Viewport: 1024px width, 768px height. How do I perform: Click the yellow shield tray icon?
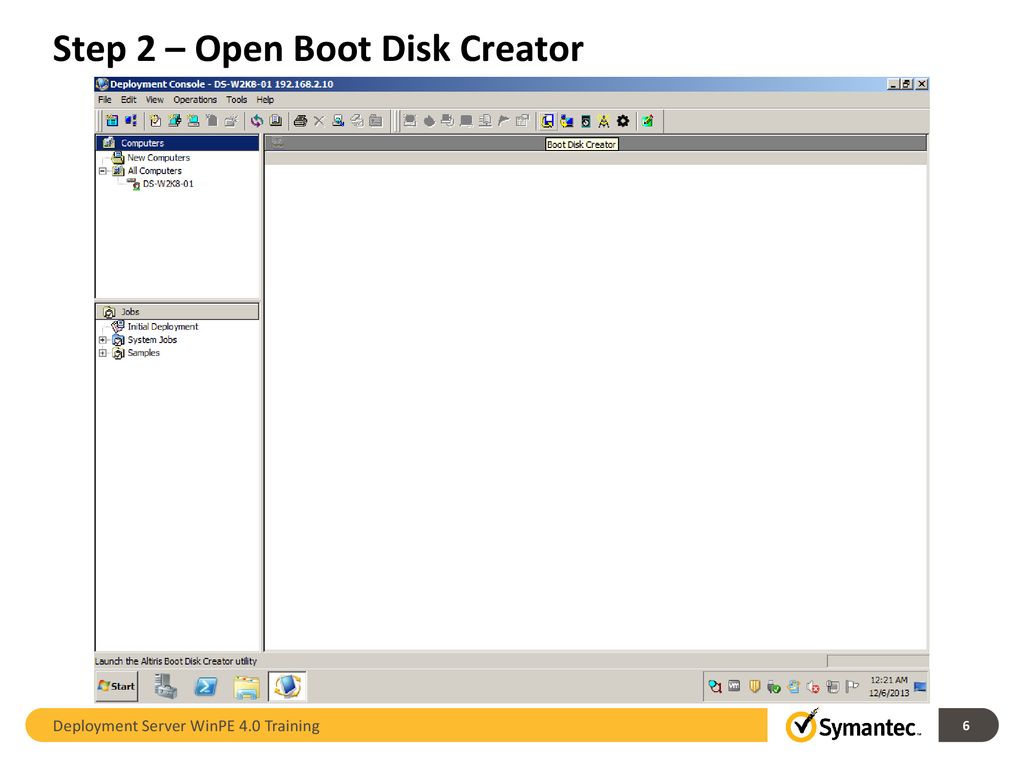pyautogui.click(x=754, y=686)
